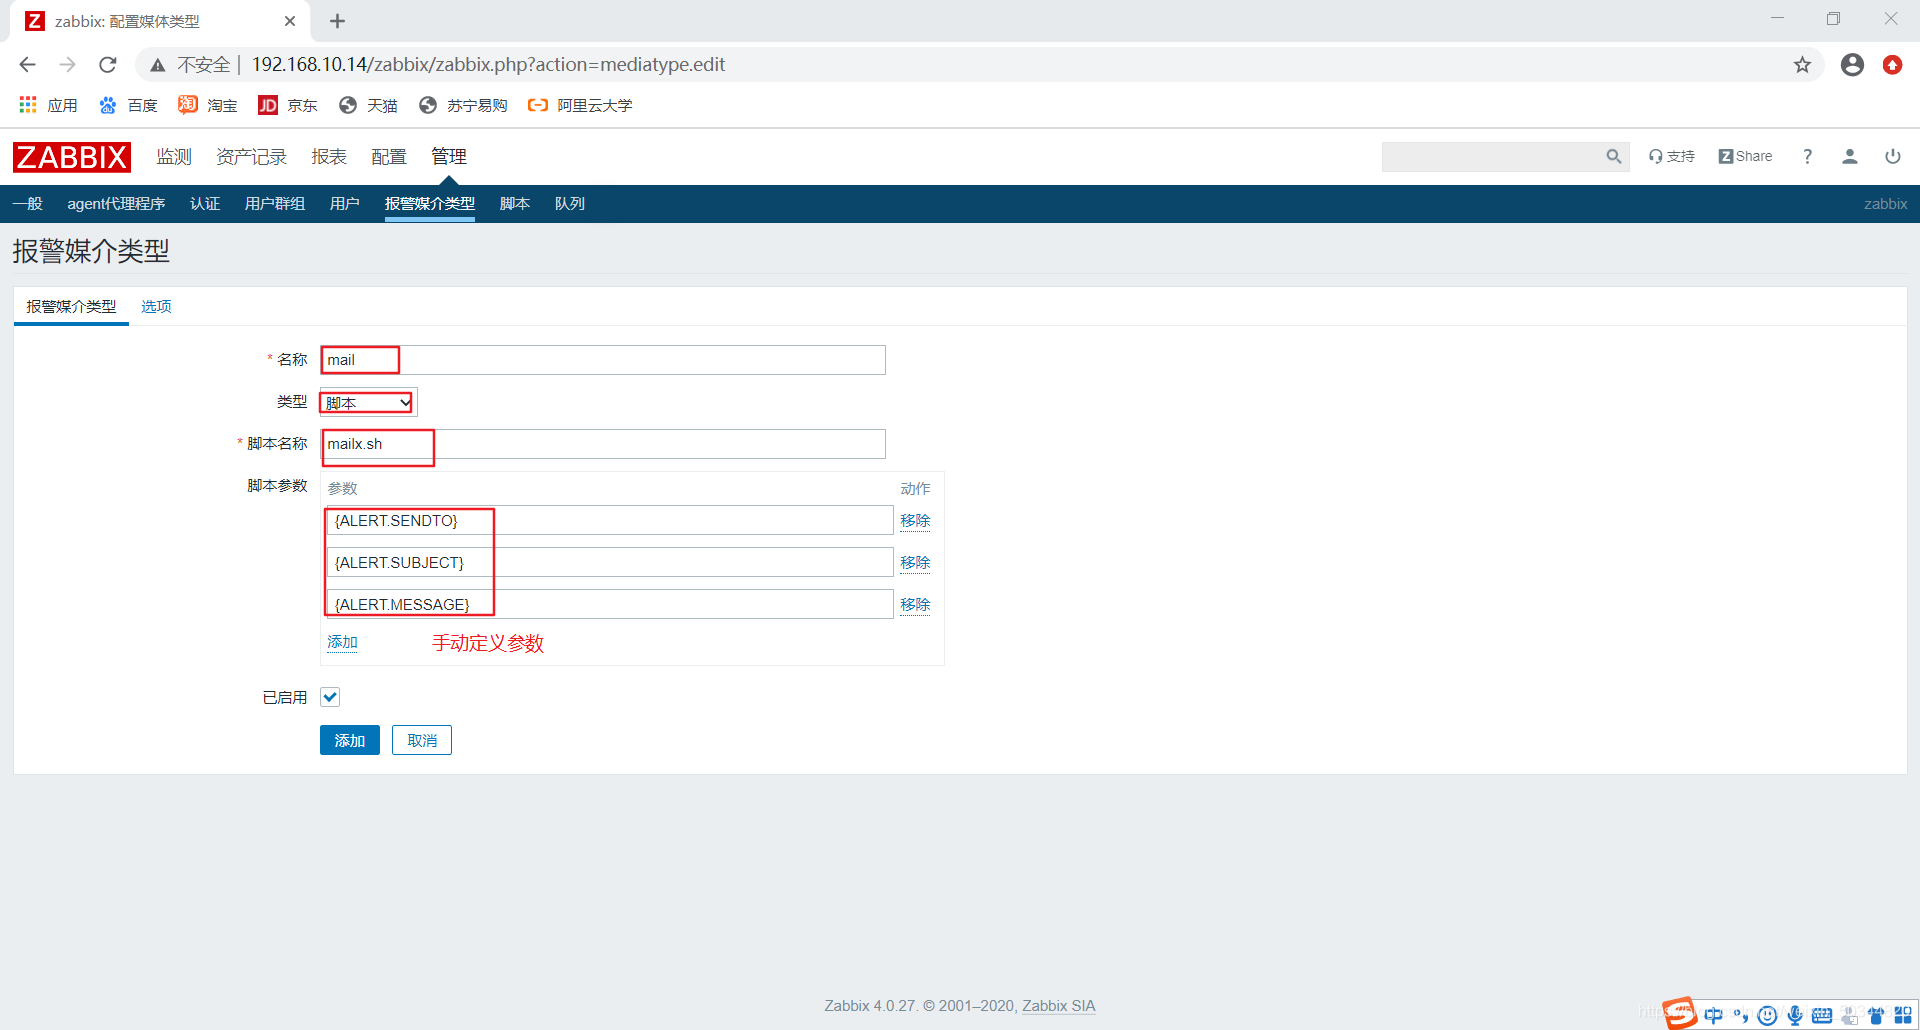The height and width of the screenshot is (1030, 1920).
Task: Remove the {ALERT.SUBJECT} parameter
Action: pyautogui.click(x=915, y=563)
